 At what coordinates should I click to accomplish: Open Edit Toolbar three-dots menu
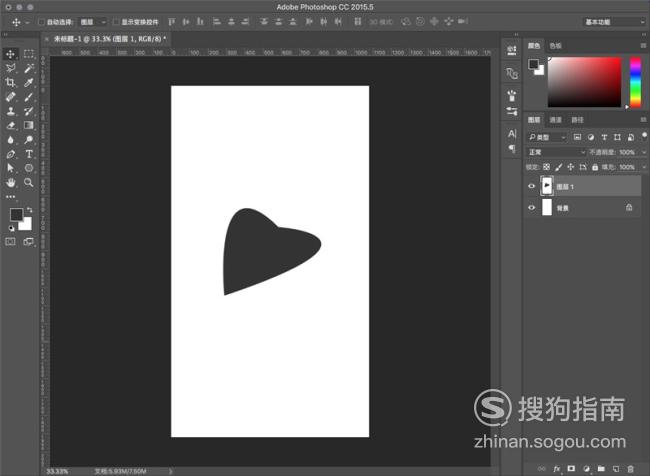[x=11, y=197]
